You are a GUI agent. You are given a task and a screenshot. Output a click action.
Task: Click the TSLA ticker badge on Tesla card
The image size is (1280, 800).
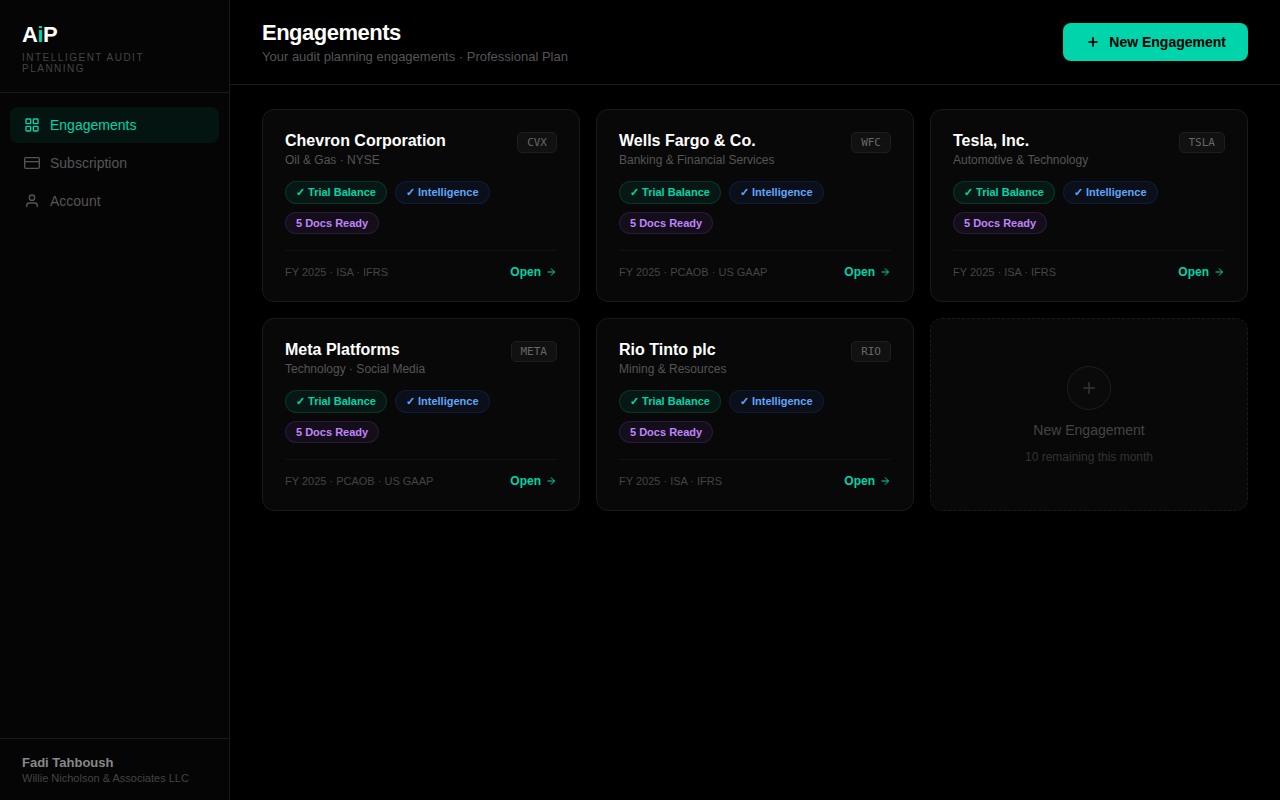[x=1201, y=142]
